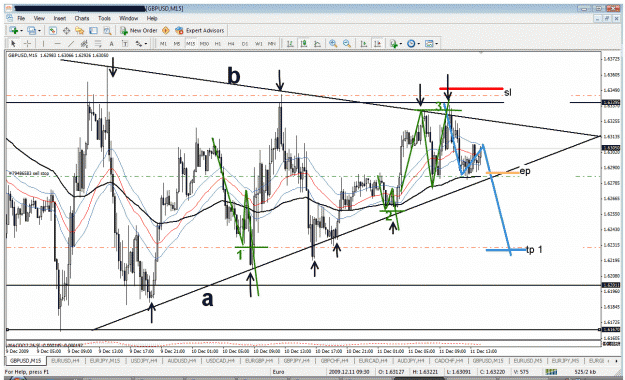The width and height of the screenshot is (625, 380).
Task: Open the Strategy Tester icon
Action: coord(107,30)
